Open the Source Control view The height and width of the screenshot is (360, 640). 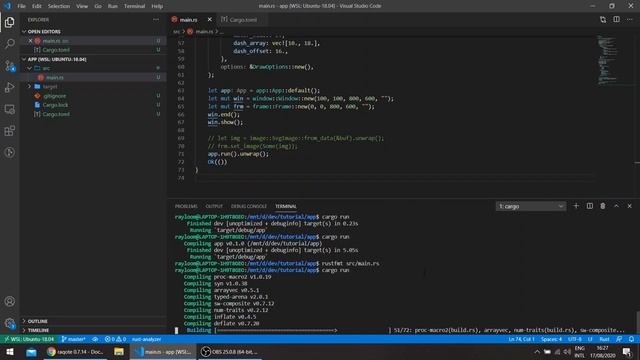[9, 65]
